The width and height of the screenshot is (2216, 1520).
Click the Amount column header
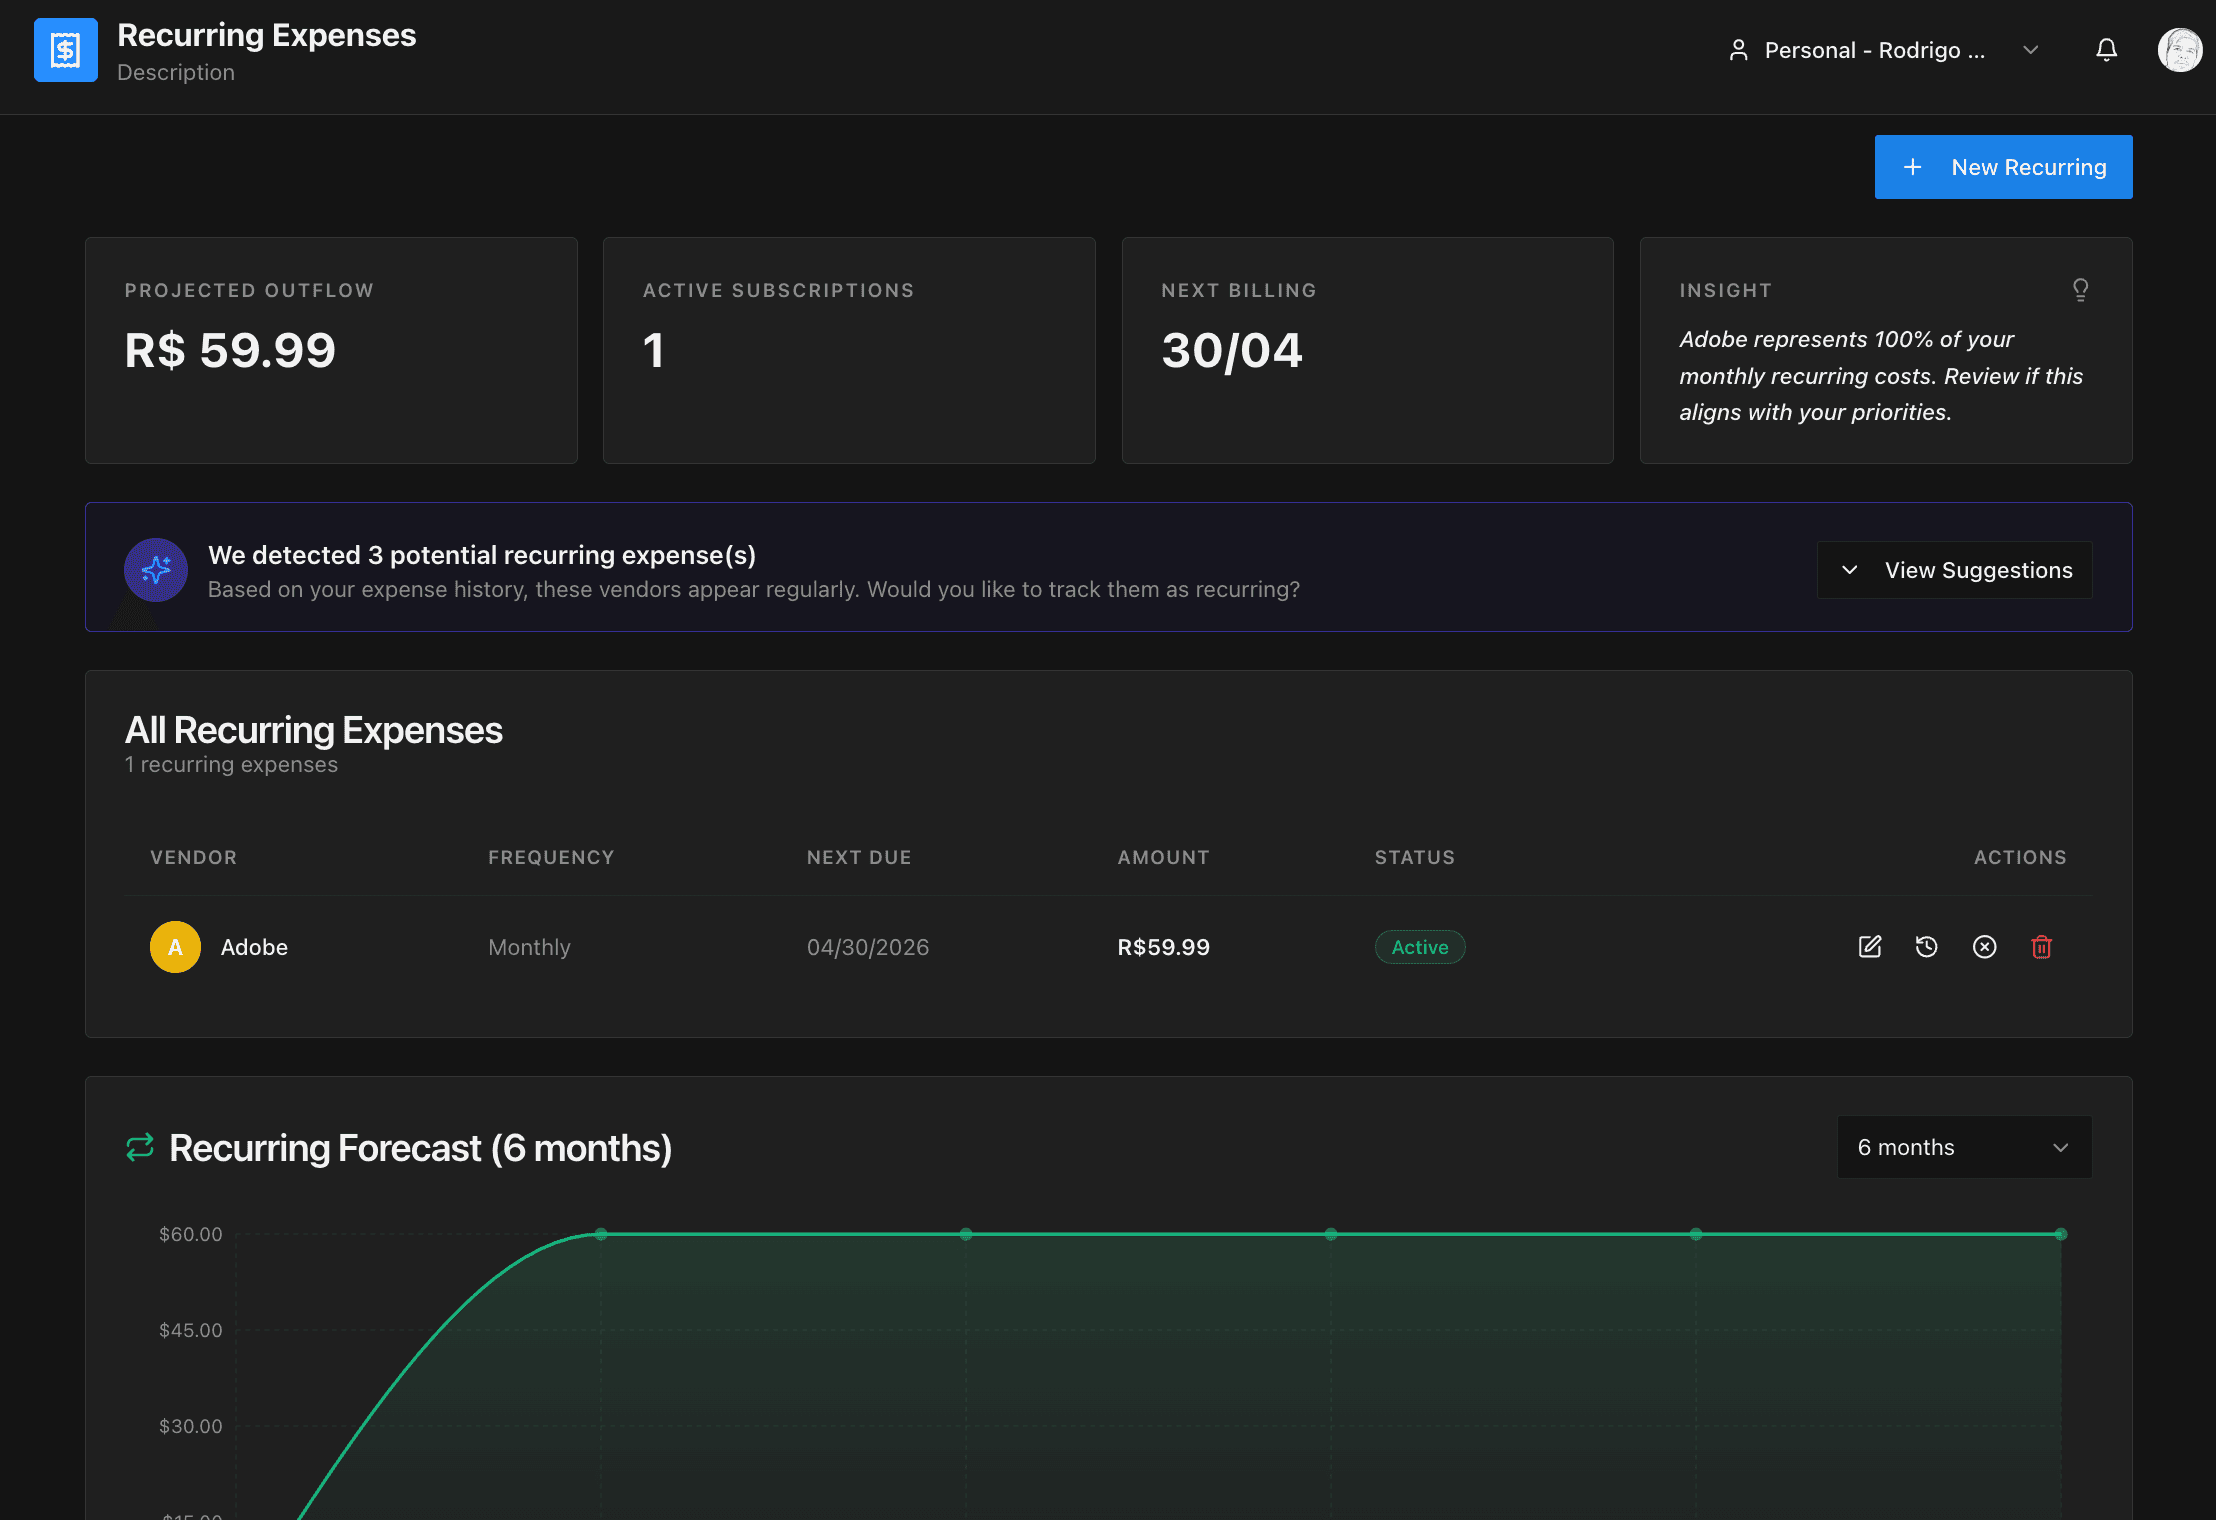1164,857
